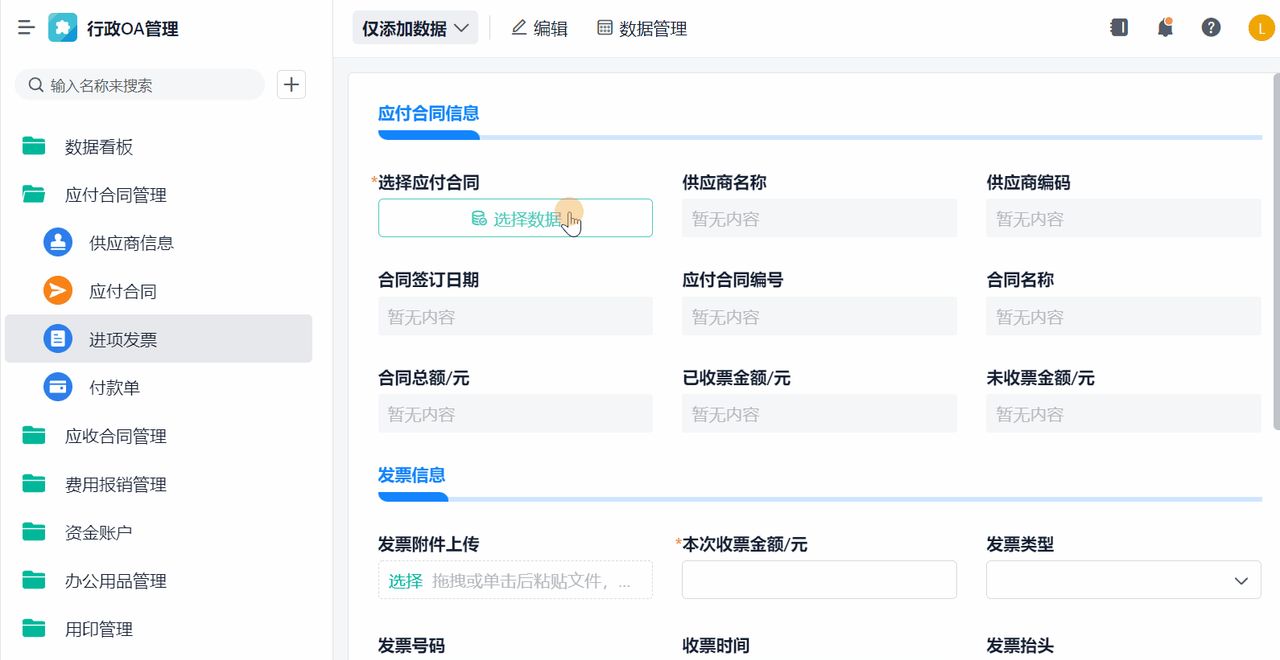Screen dimensions: 1280x660
Task: Focus the 本次收票金额 input field
Action: pyautogui.click(x=819, y=579)
